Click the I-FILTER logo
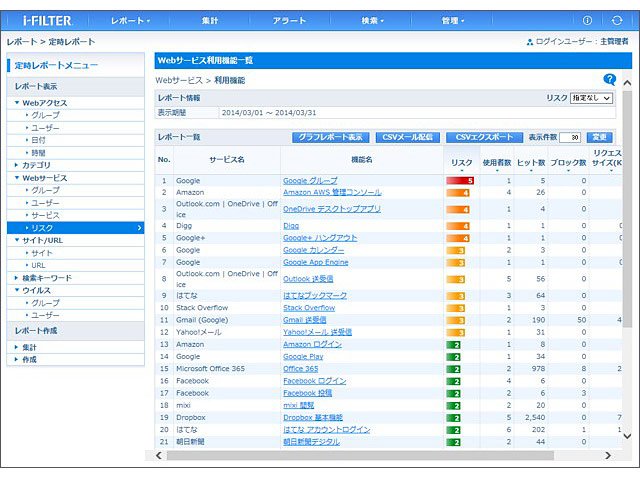The width and height of the screenshot is (640, 500). [47, 20]
